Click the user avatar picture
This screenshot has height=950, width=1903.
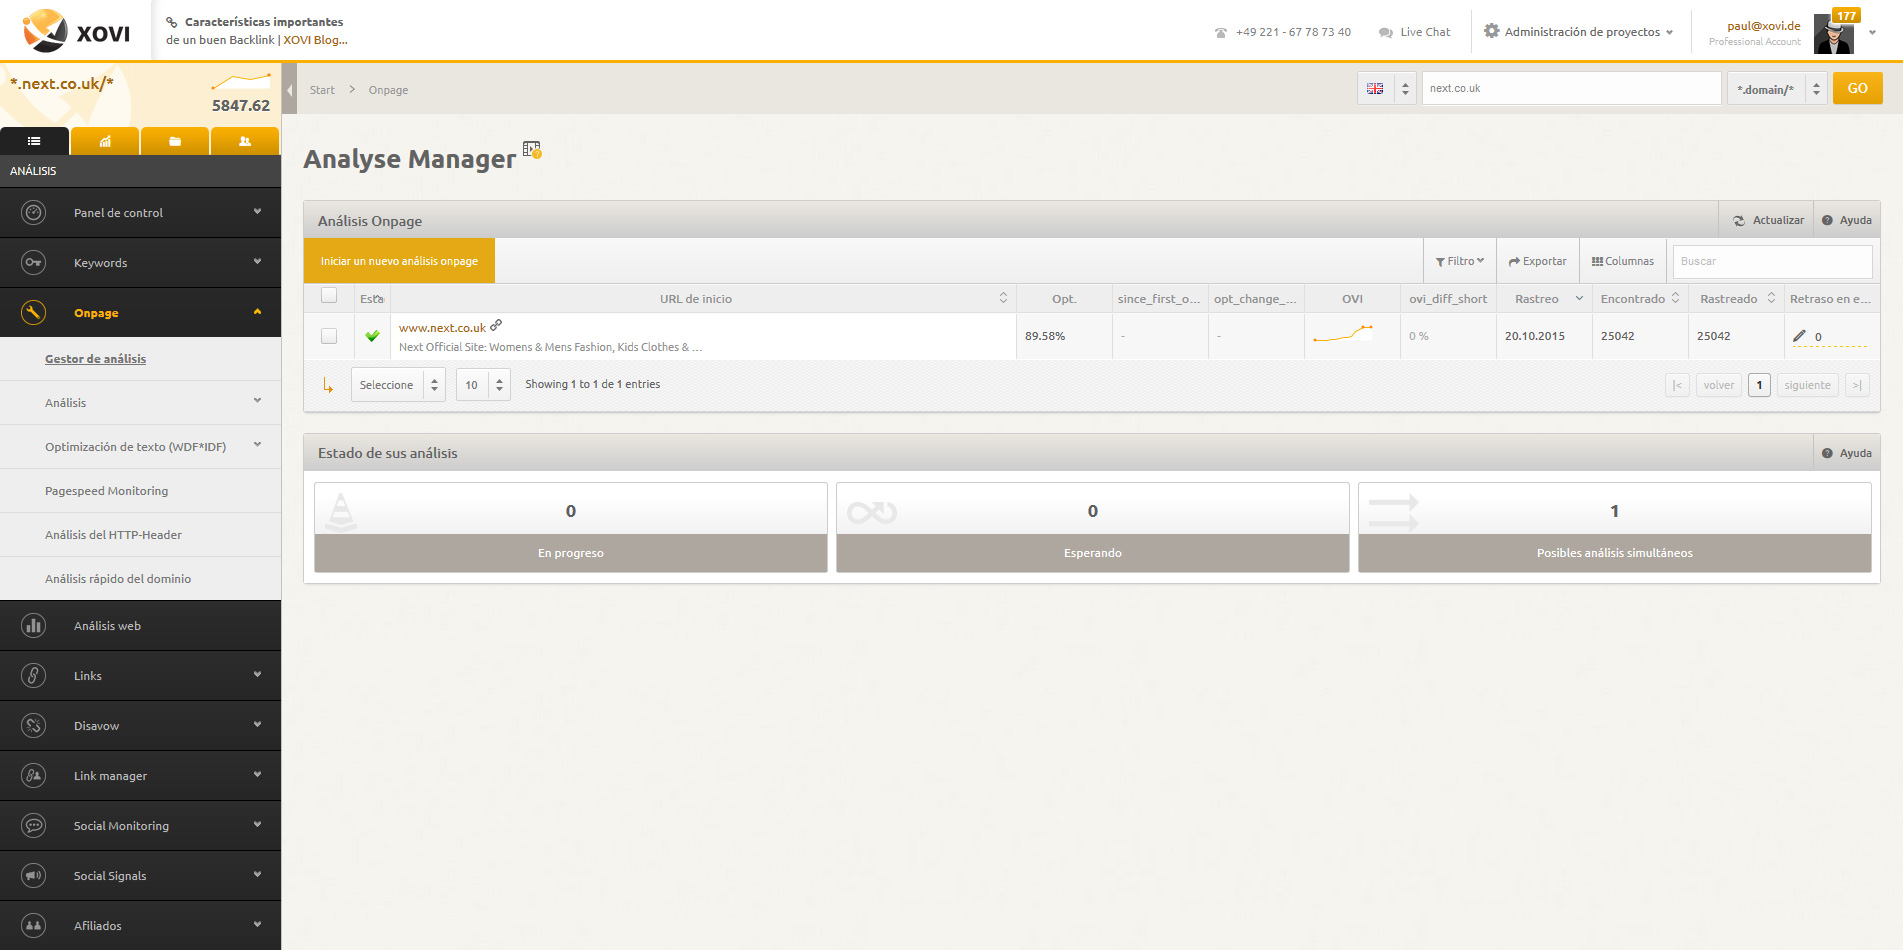(1833, 33)
